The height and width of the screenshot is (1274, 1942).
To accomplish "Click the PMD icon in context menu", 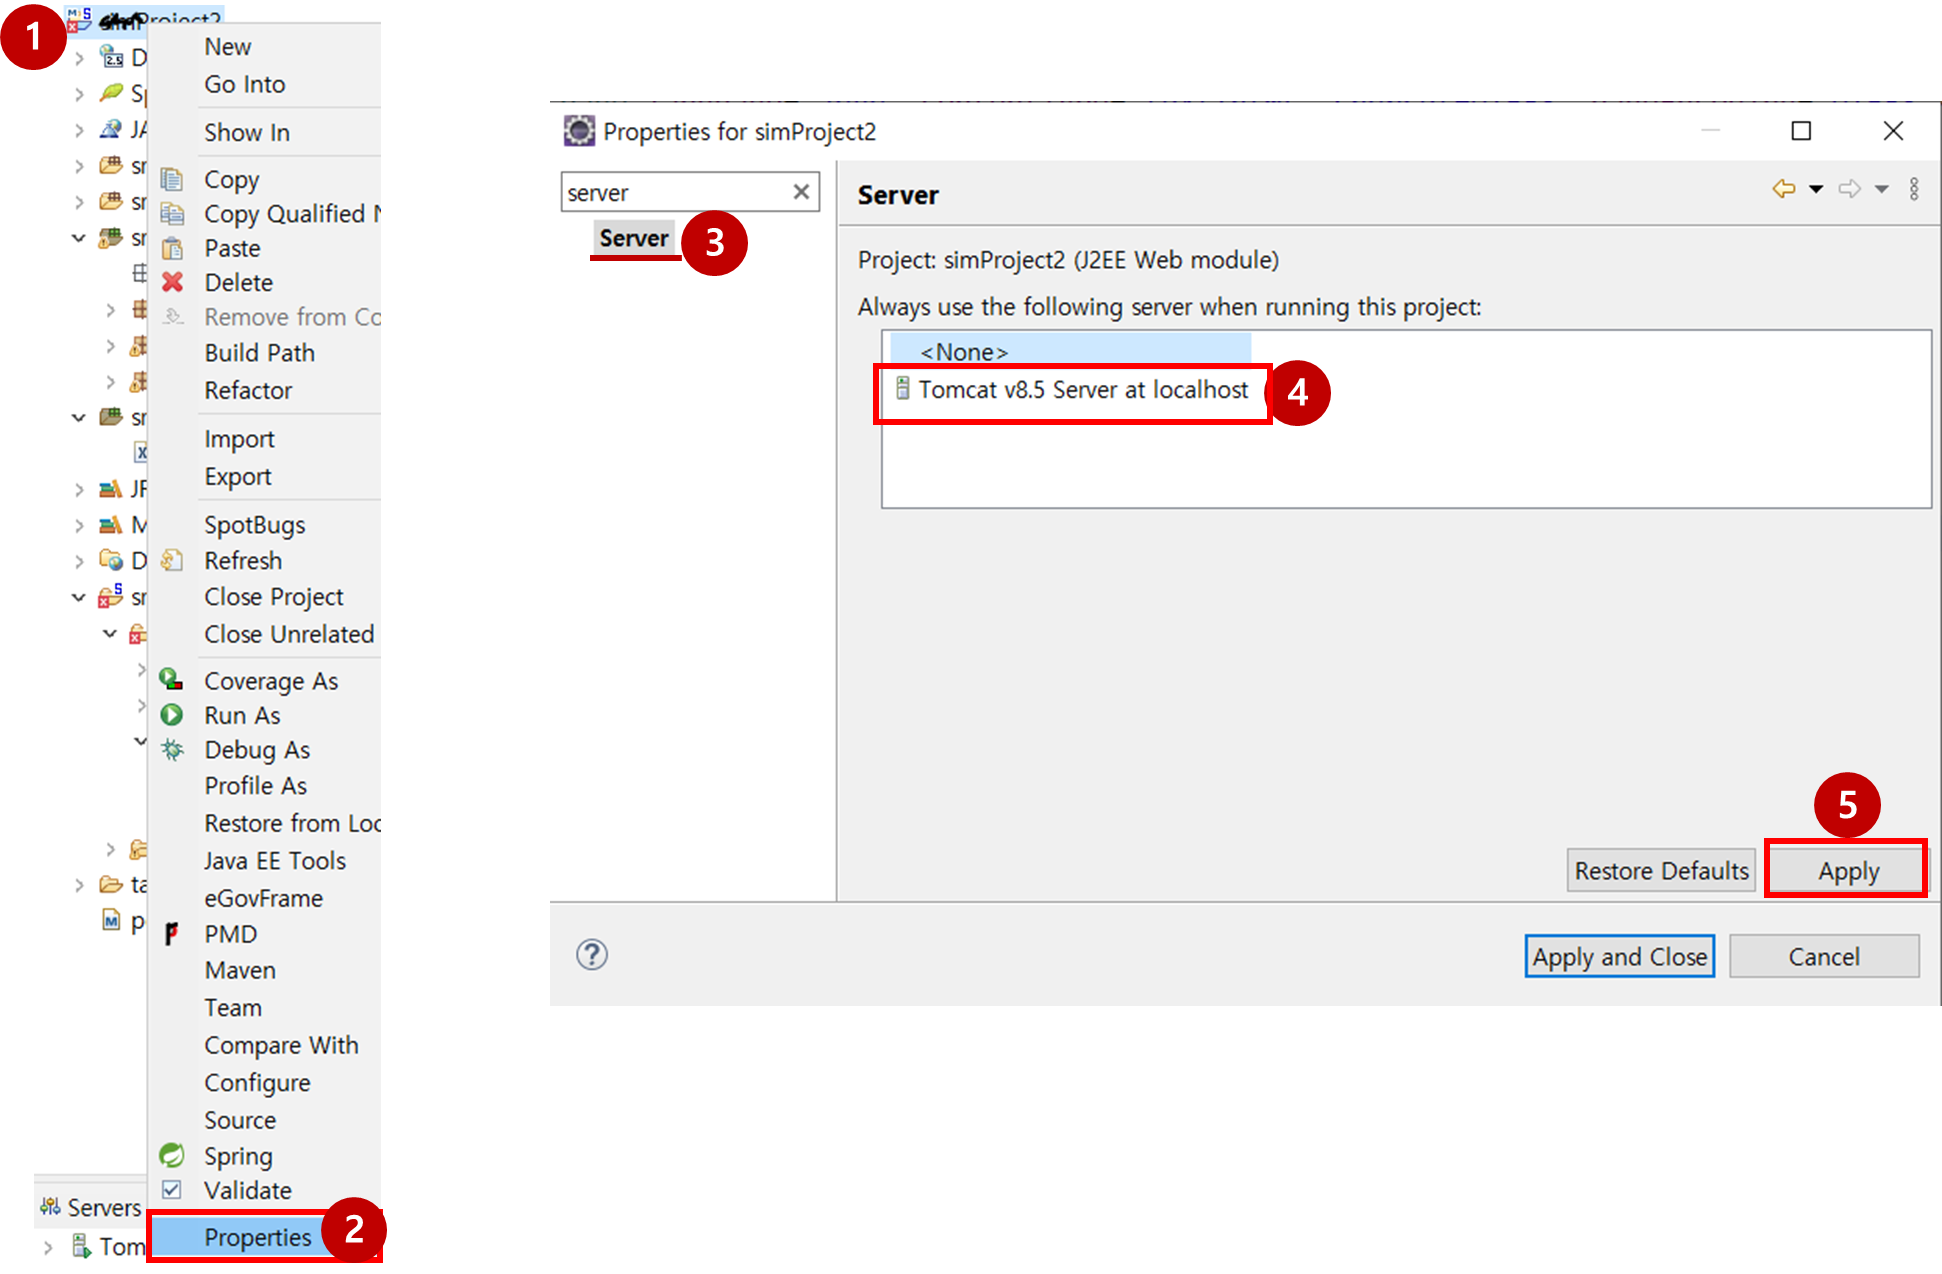I will pyautogui.click(x=172, y=934).
